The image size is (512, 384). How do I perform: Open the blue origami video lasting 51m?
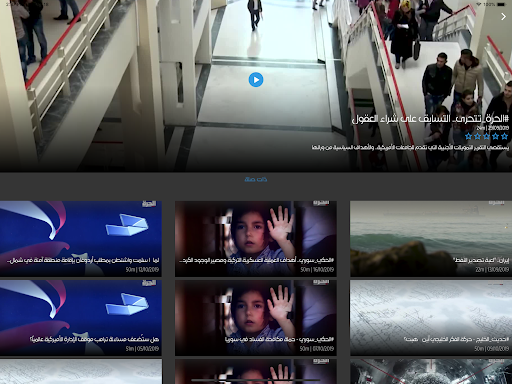81,318
